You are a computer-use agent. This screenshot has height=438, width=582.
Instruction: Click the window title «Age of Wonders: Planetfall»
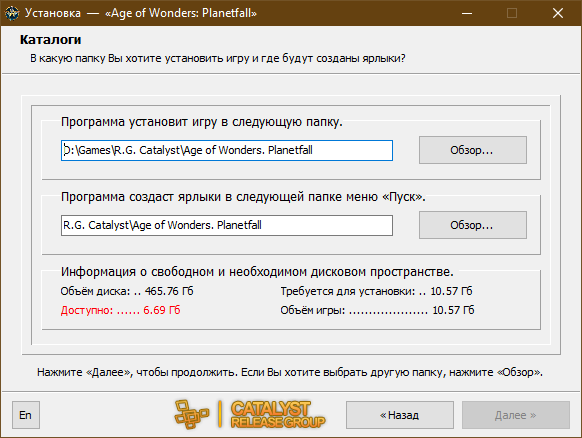click(x=181, y=13)
